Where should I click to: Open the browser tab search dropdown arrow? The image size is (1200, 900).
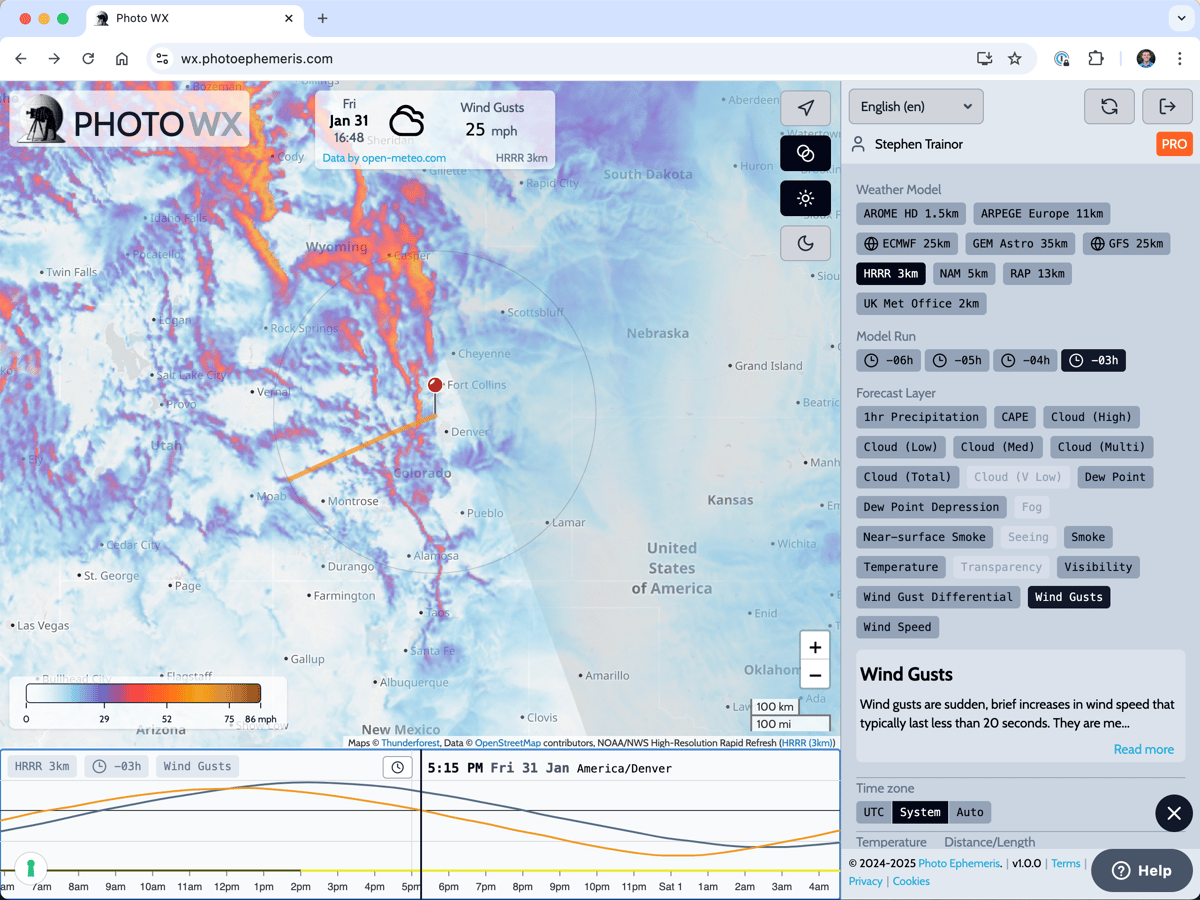(x=1181, y=18)
